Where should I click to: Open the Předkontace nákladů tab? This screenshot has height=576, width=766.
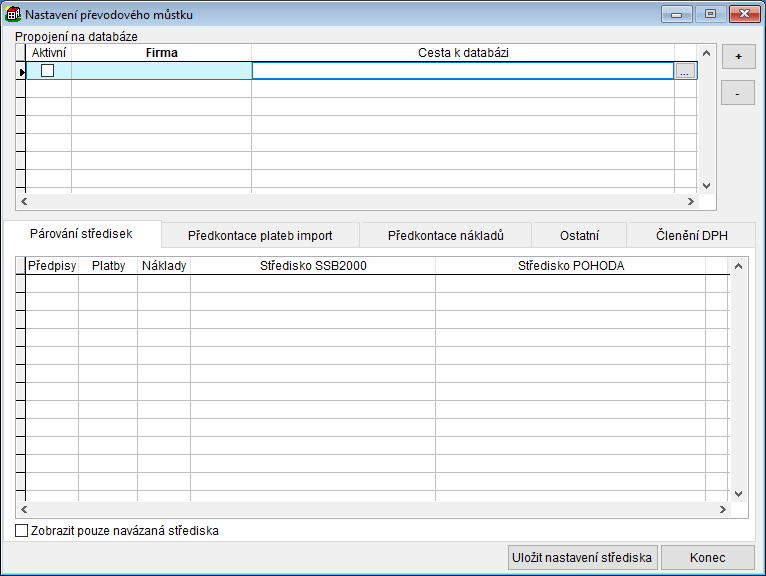click(x=445, y=236)
